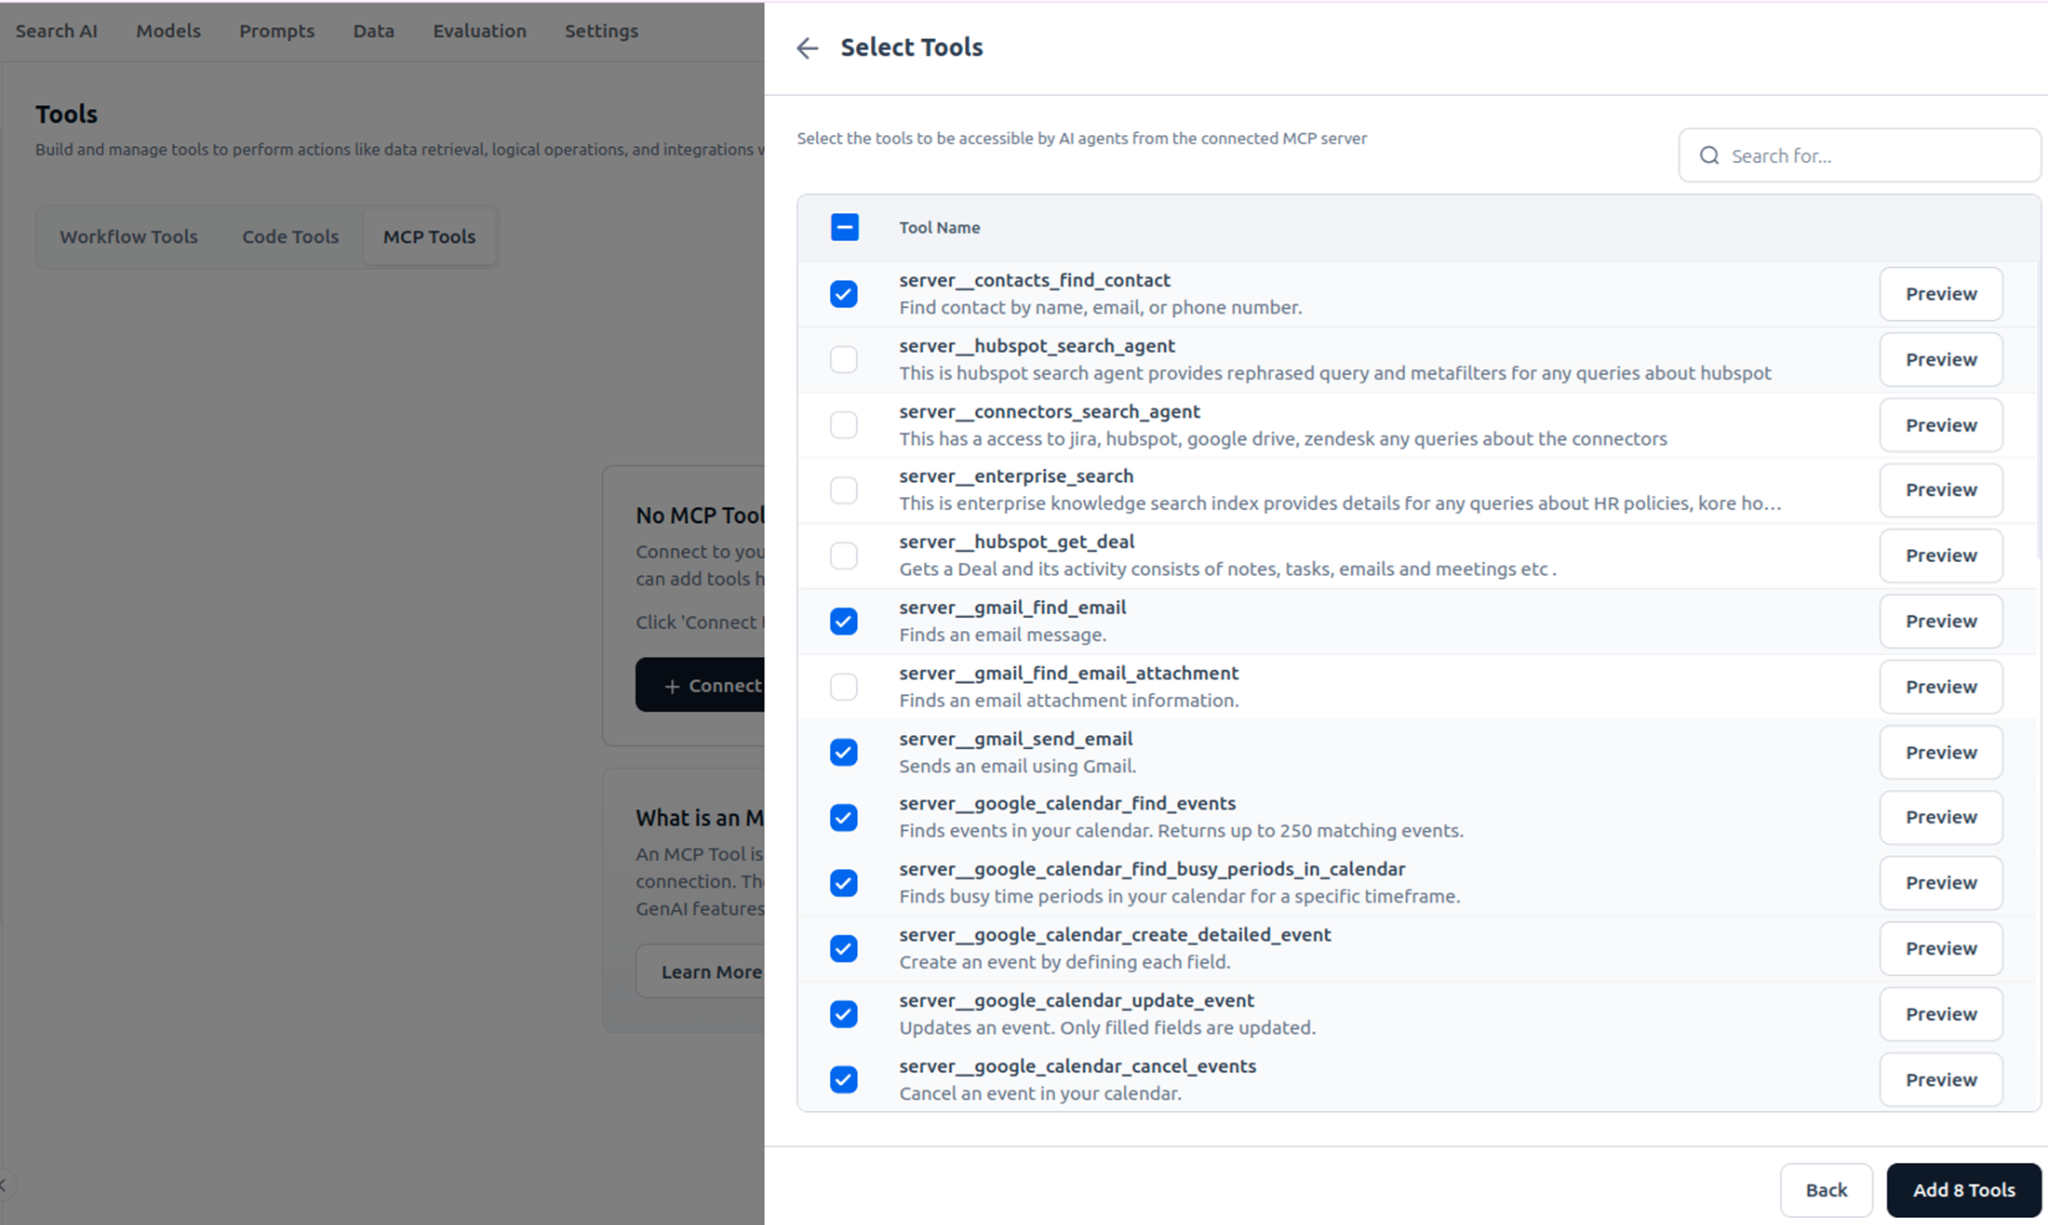2048x1225 pixels.
Task: Enable server__enterprise_search checkbox
Action: (x=844, y=490)
